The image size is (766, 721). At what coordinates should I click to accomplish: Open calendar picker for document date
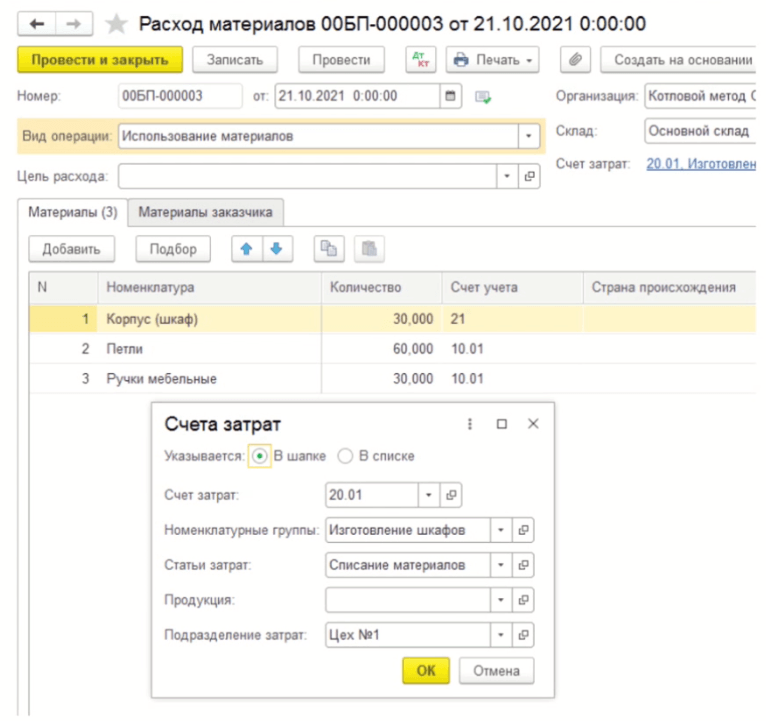(451, 96)
